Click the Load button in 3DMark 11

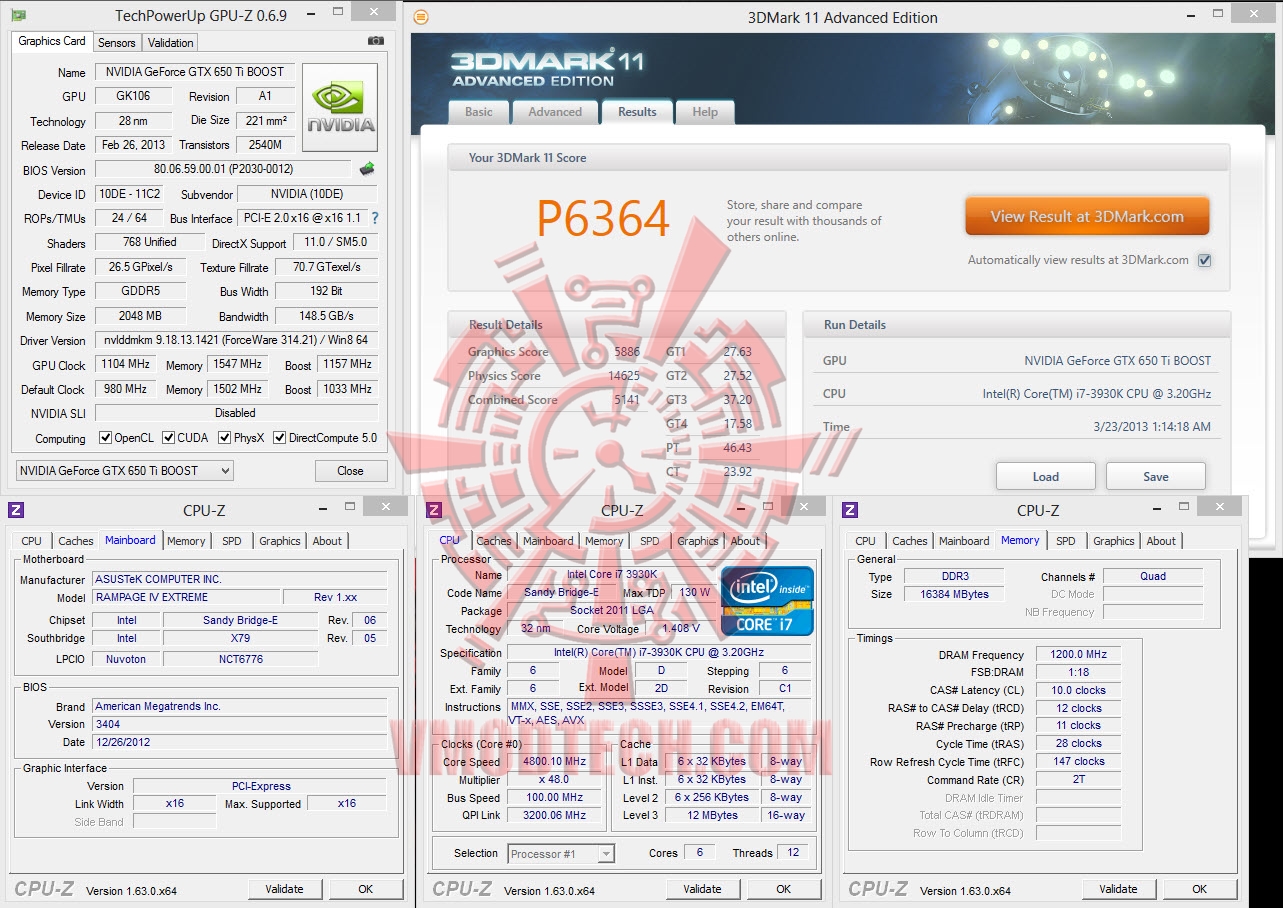[x=1046, y=476]
